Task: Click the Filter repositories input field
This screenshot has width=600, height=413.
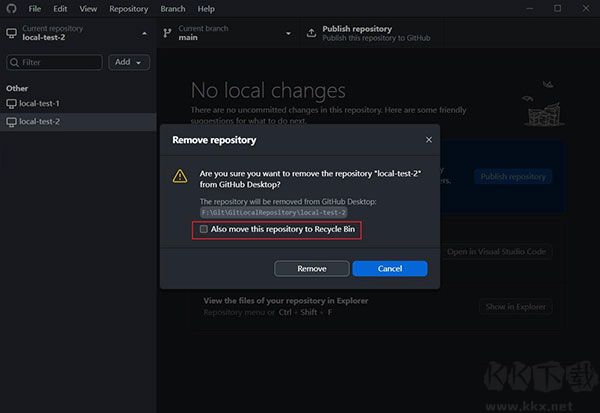Action: coord(54,62)
